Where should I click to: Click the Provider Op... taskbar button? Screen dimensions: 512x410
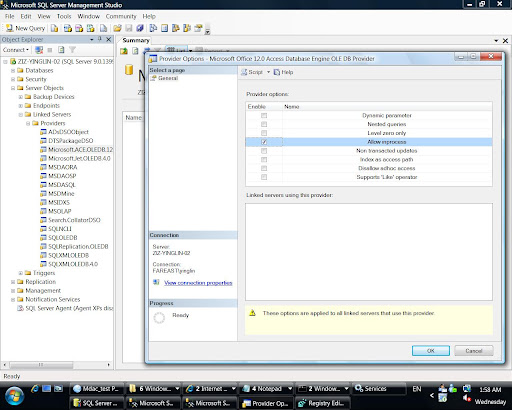point(267,403)
